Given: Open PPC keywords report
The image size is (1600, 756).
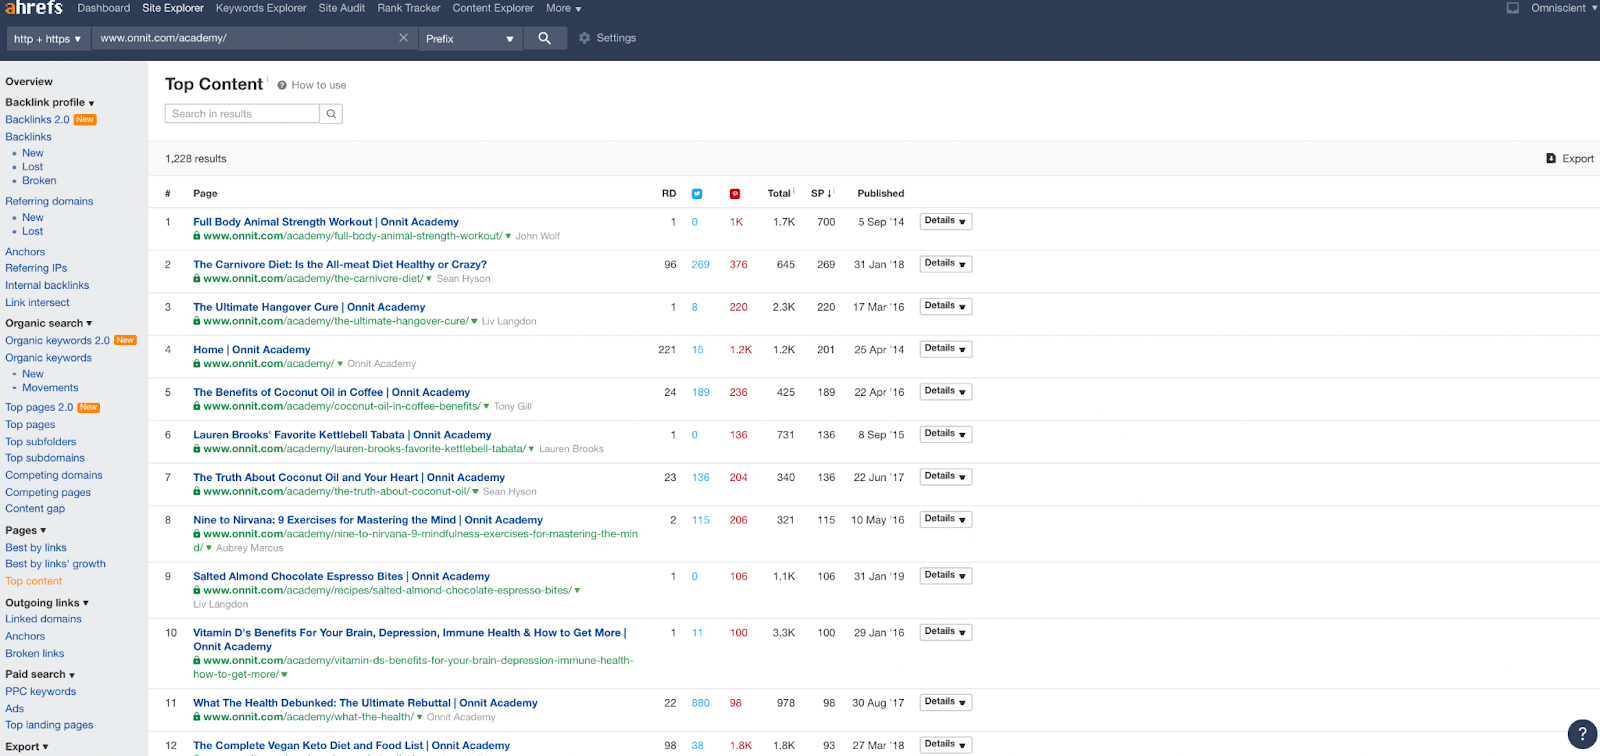Looking at the screenshot, I should point(40,692).
